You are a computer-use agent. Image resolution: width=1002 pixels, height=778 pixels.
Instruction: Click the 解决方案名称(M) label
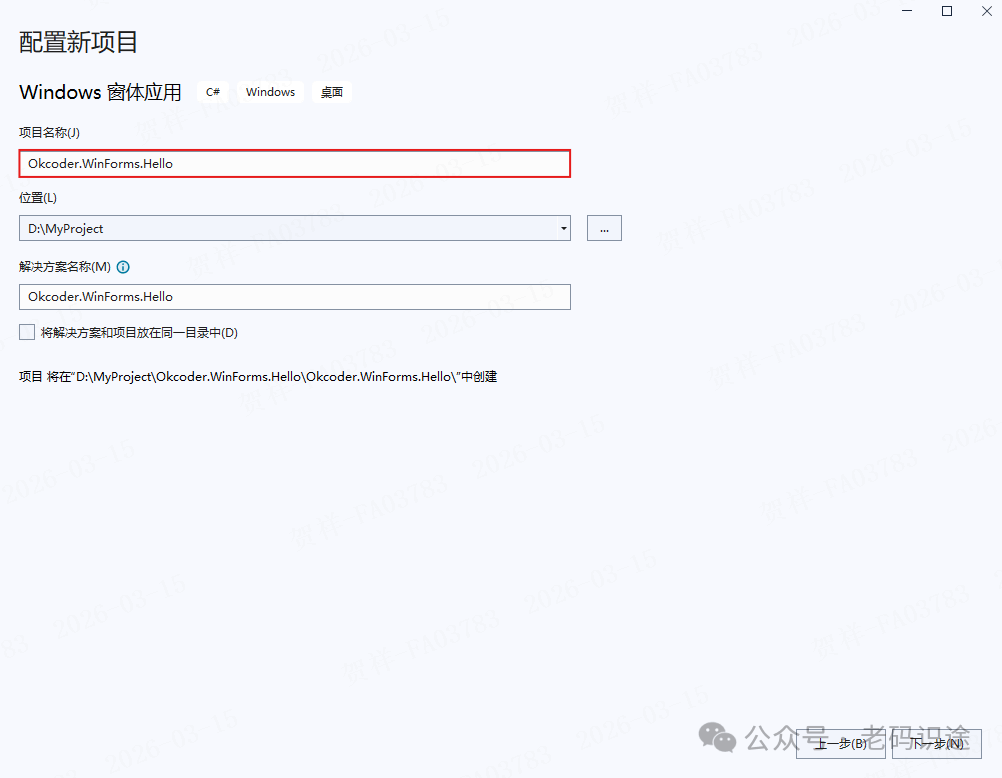click(65, 267)
